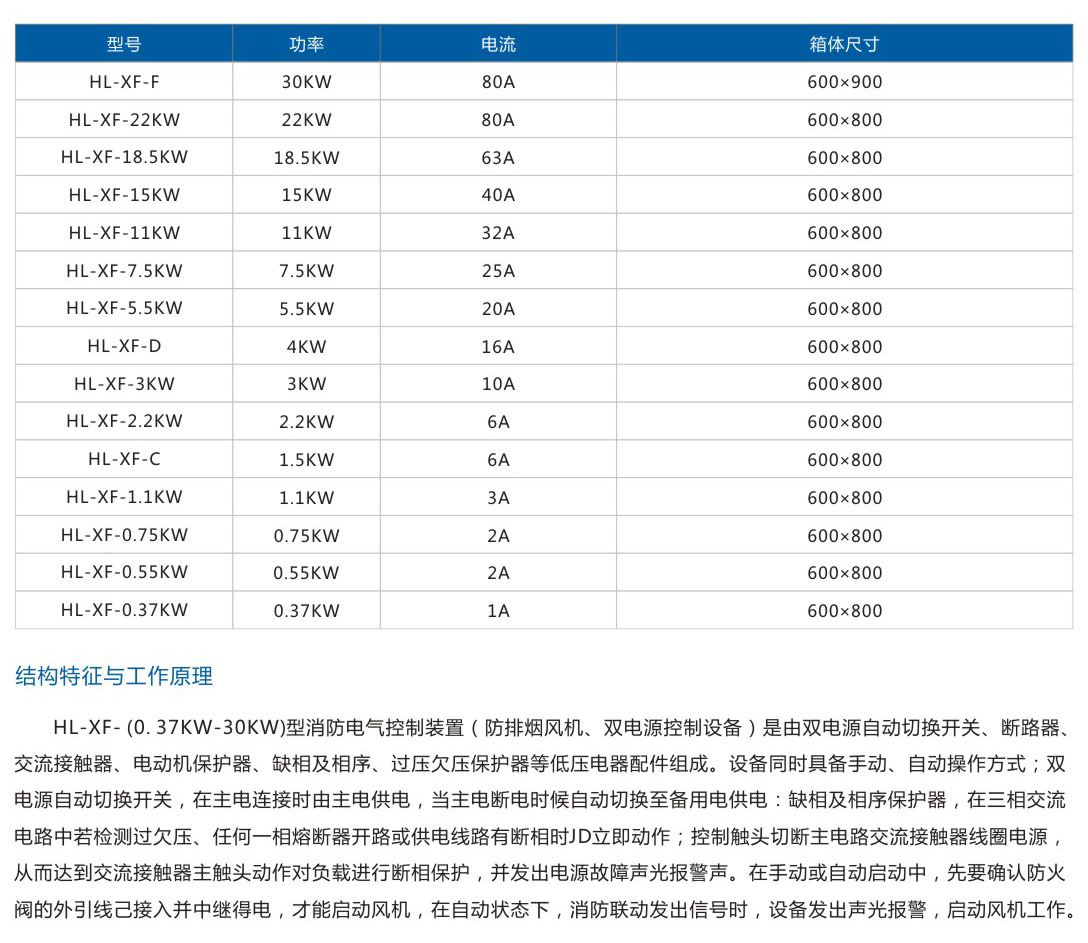Click the 15KW power cell
Viewport: 1088px width, 943px height.
click(x=306, y=195)
